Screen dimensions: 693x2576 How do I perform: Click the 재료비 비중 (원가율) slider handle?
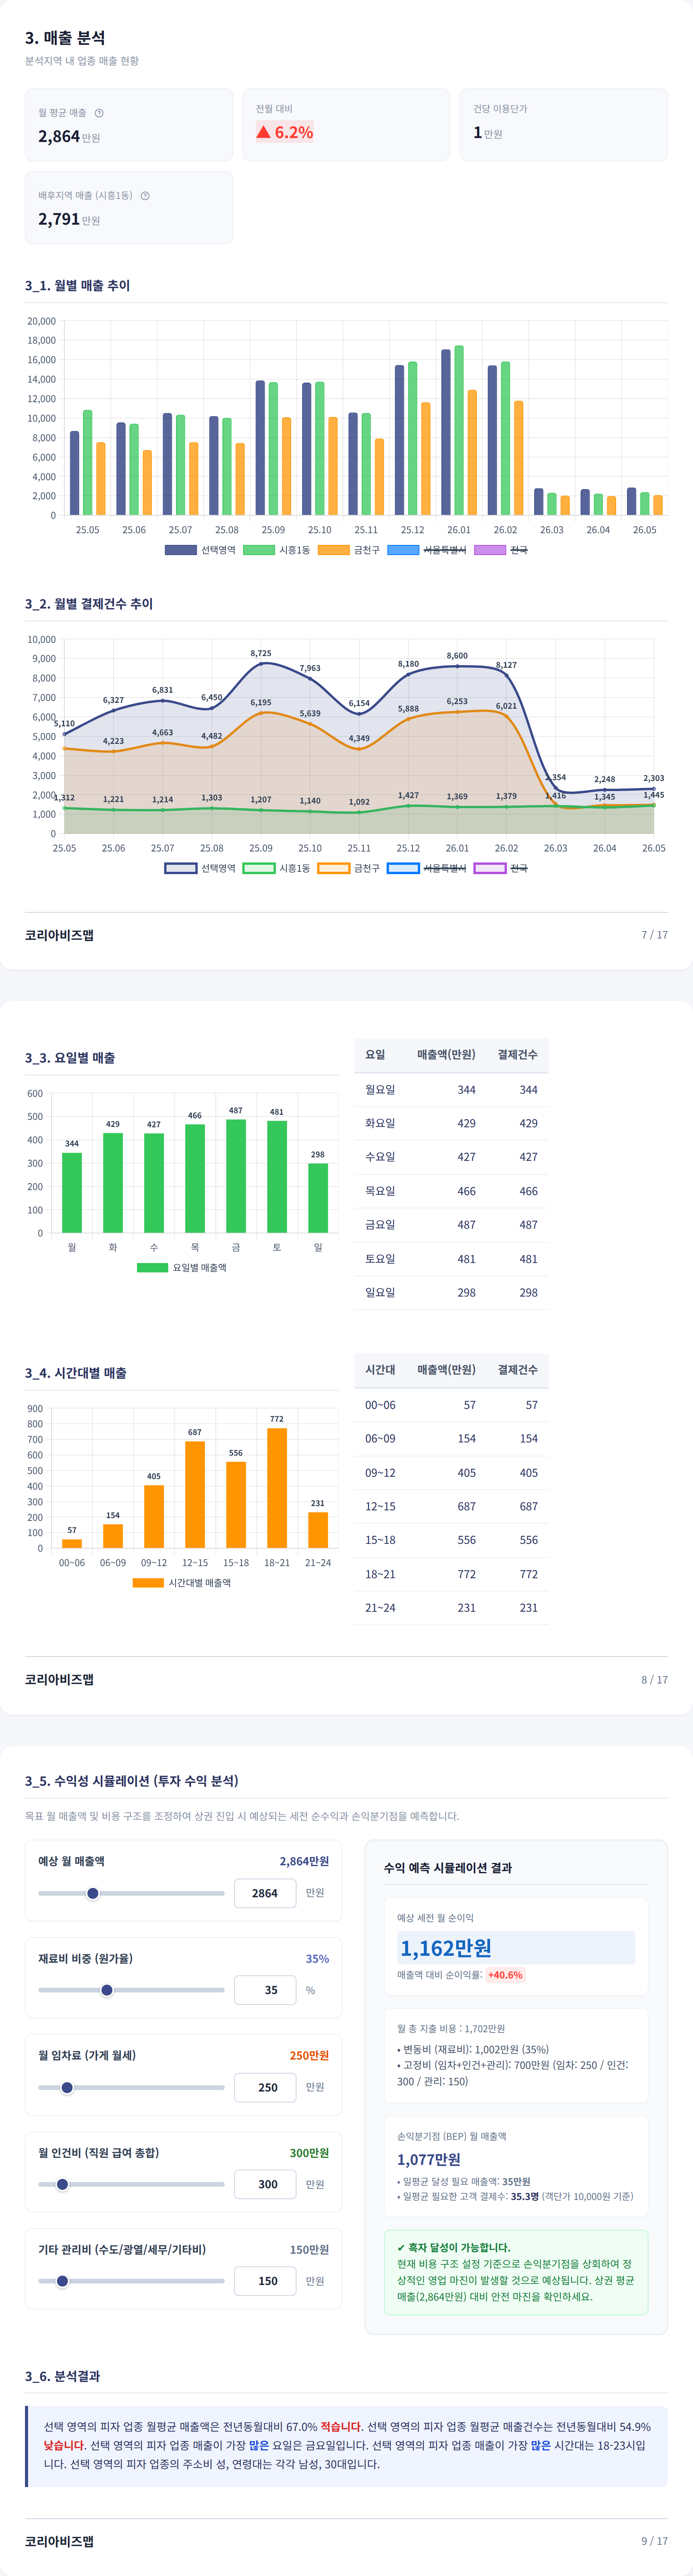107,1990
